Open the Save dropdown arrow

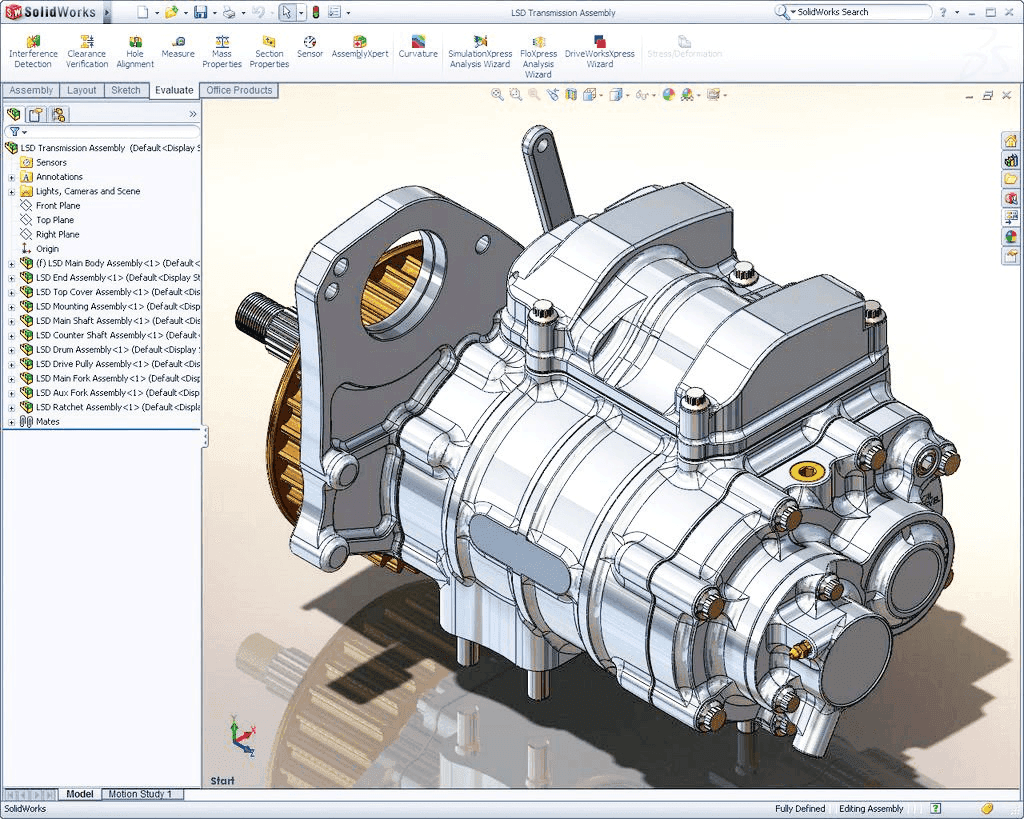click(214, 12)
